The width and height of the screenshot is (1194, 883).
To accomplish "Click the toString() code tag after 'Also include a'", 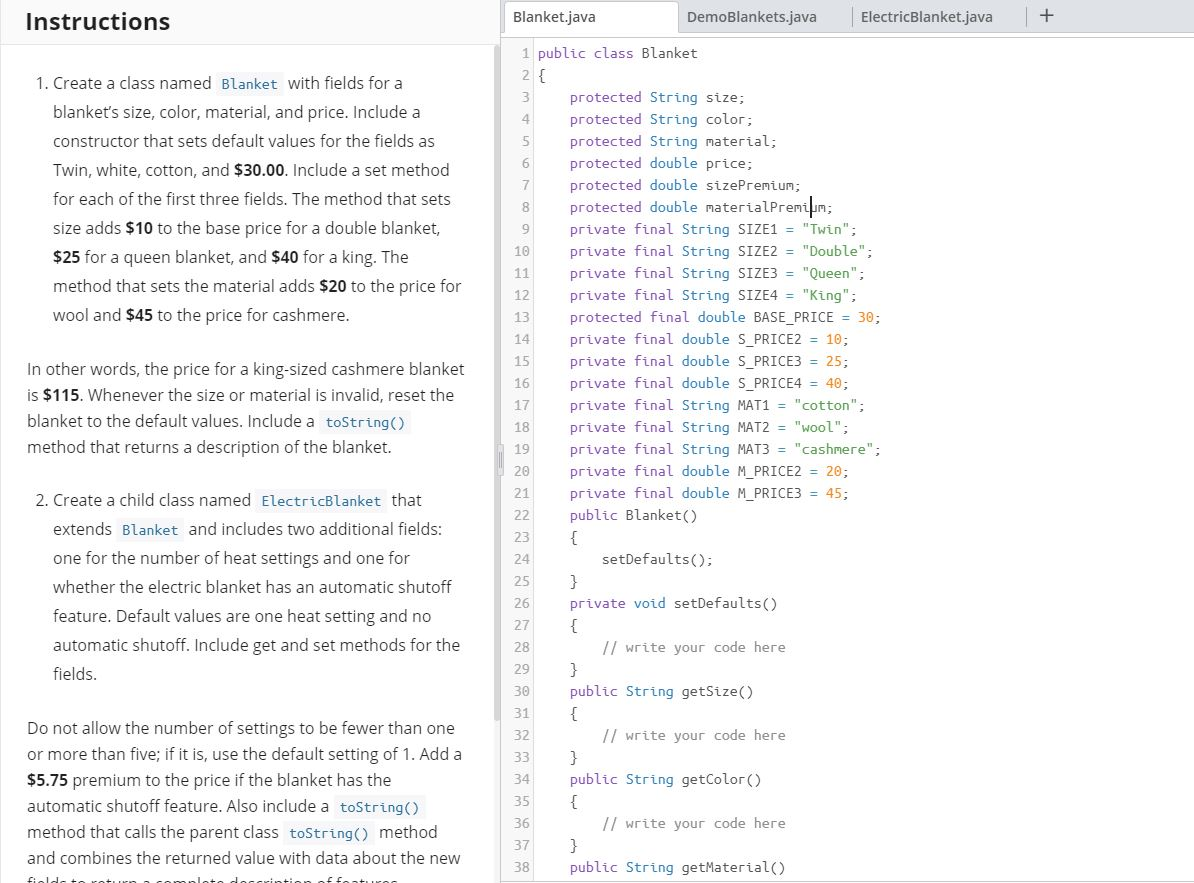I will point(378,808).
